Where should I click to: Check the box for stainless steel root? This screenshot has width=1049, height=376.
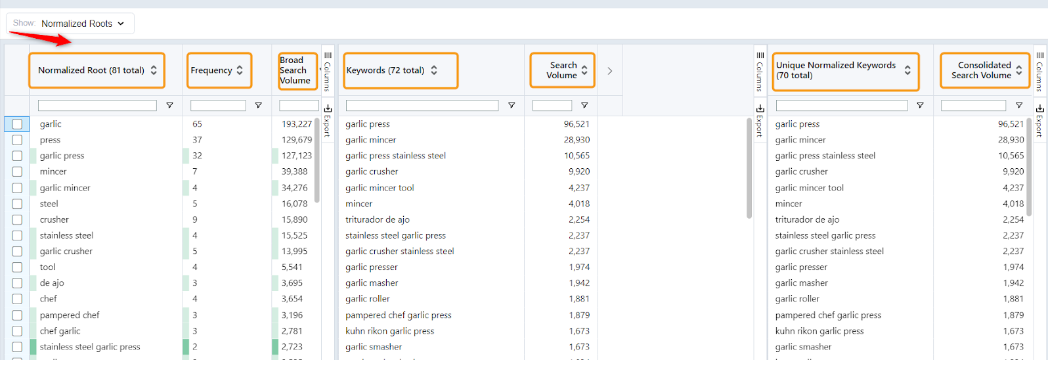pos(17,236)
